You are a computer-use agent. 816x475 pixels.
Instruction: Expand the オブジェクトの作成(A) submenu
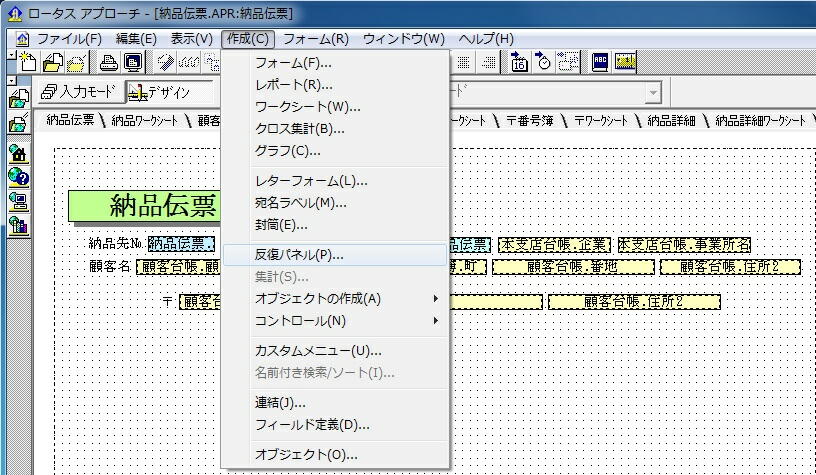pos(436,299)
